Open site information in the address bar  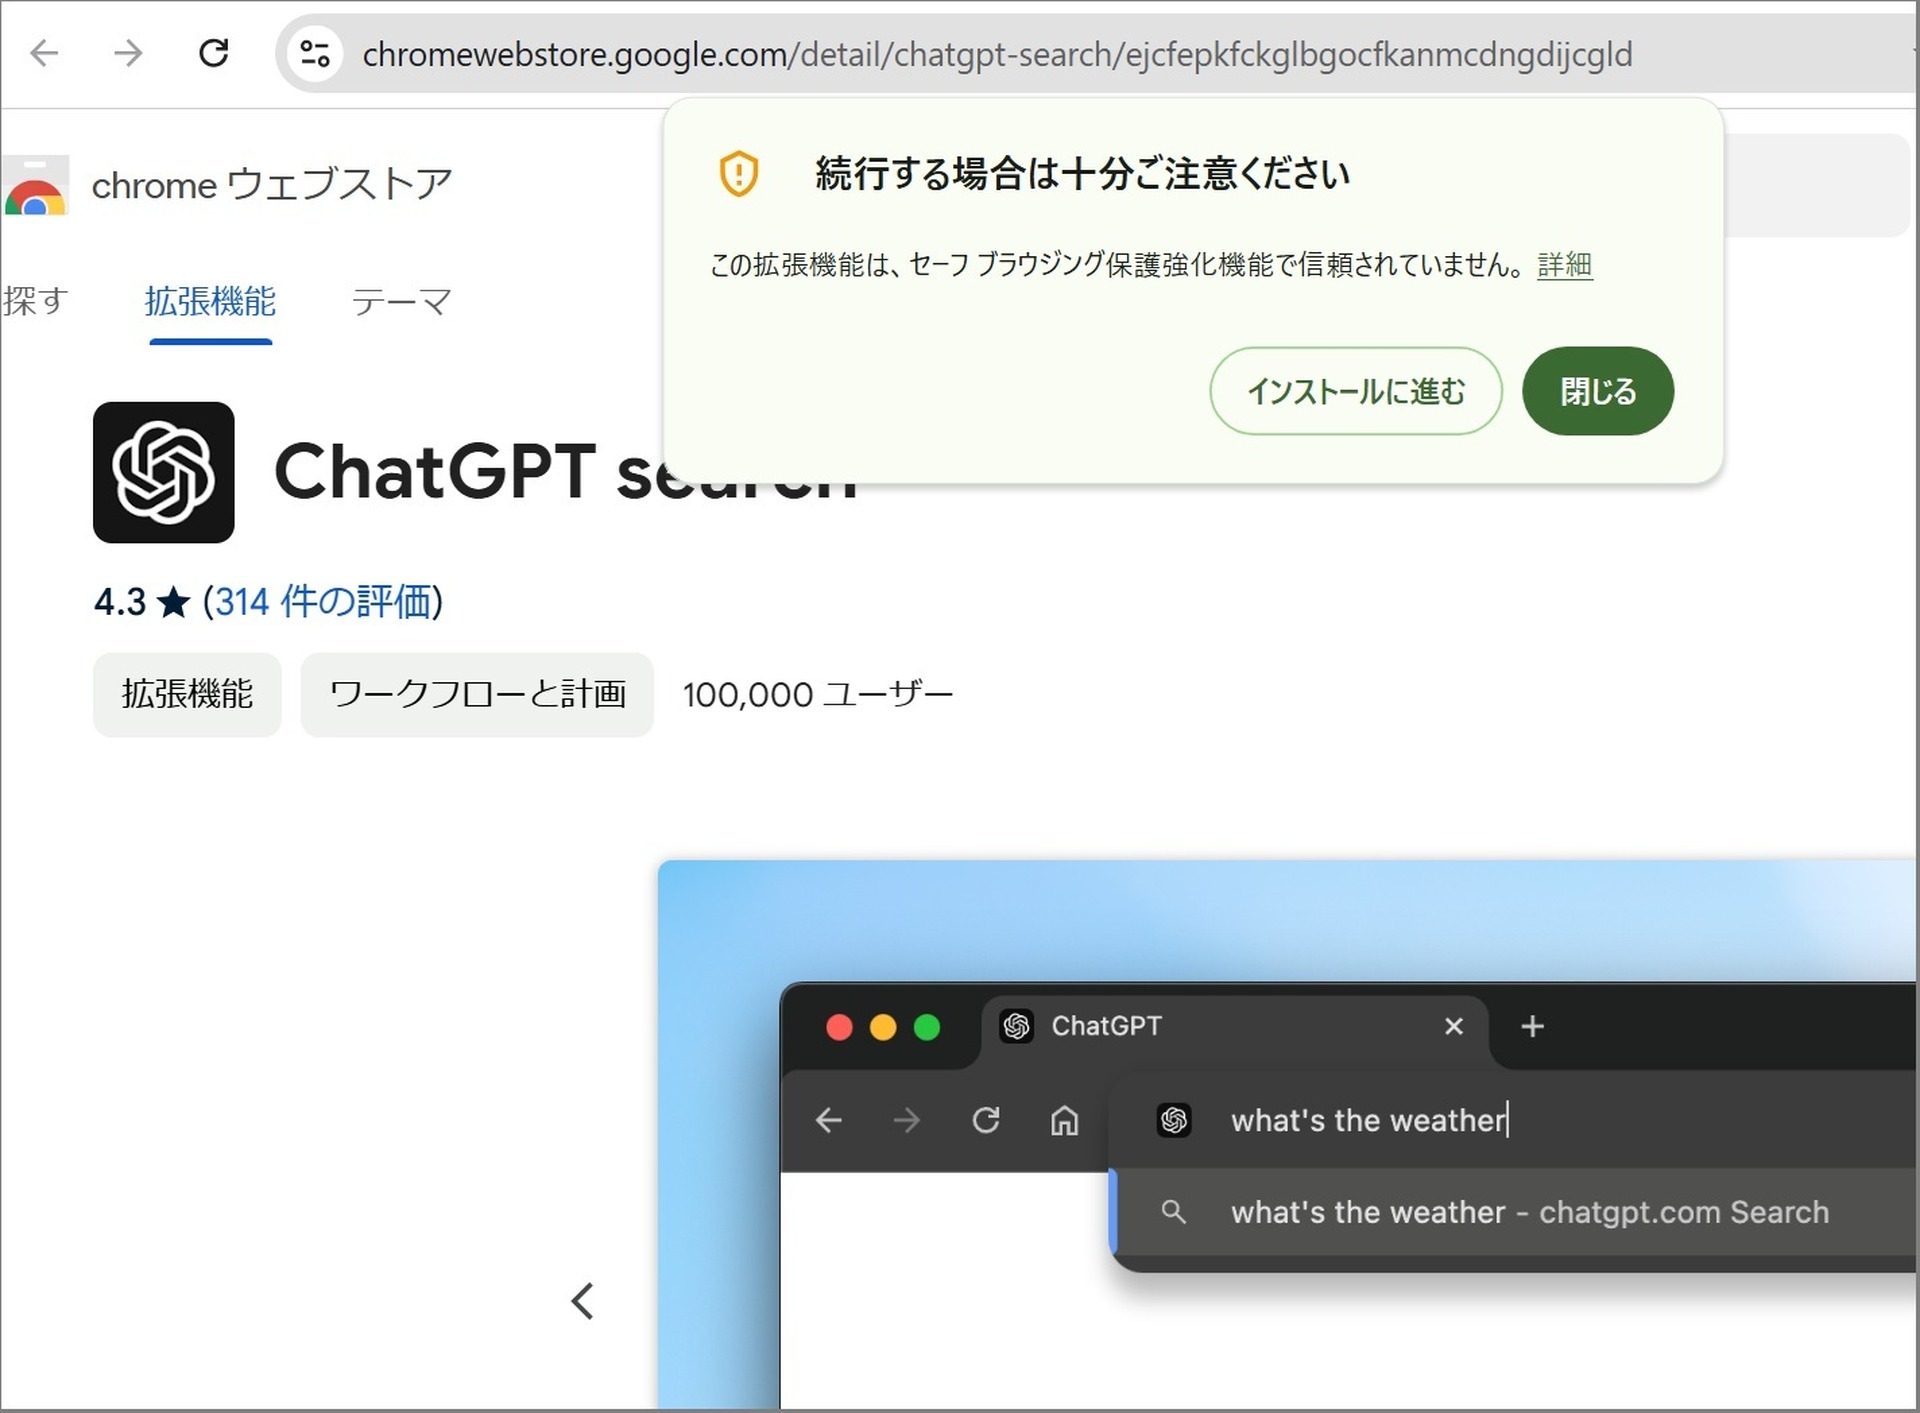pos(314,53)
